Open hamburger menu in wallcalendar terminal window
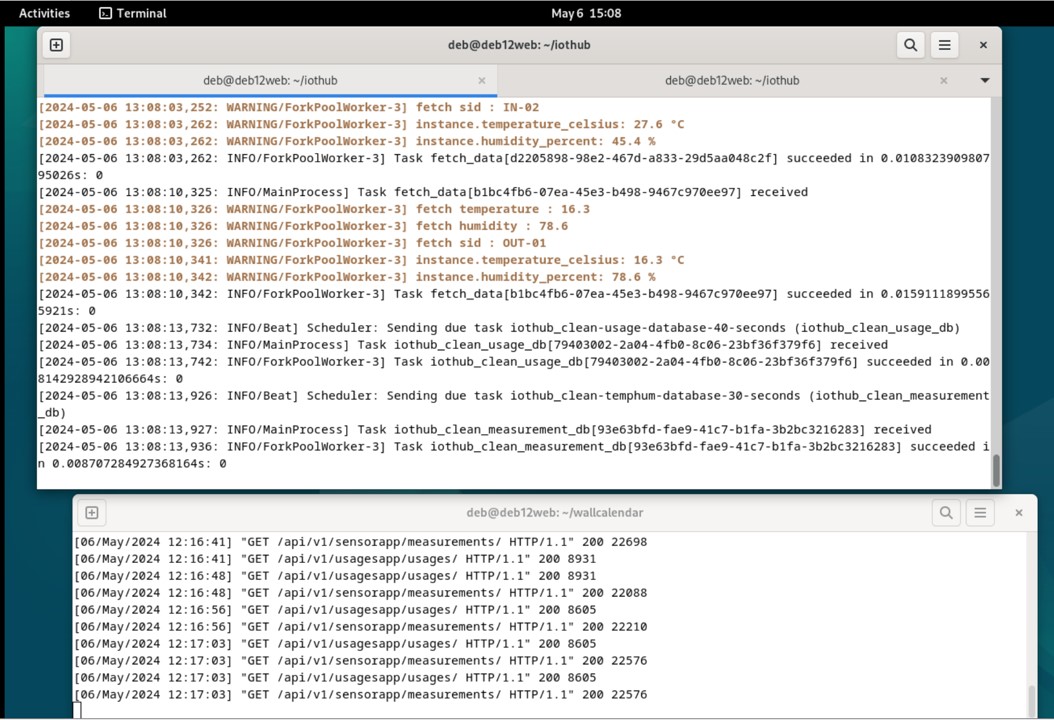The image size is (1054, 720). point(980,513)
